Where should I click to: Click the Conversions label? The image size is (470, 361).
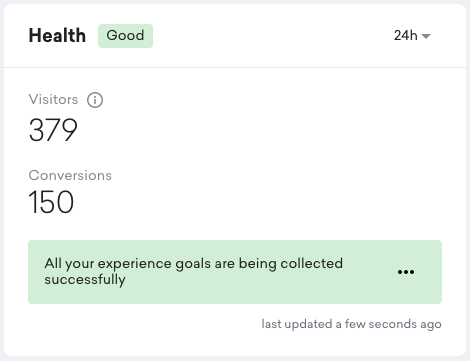70,175
